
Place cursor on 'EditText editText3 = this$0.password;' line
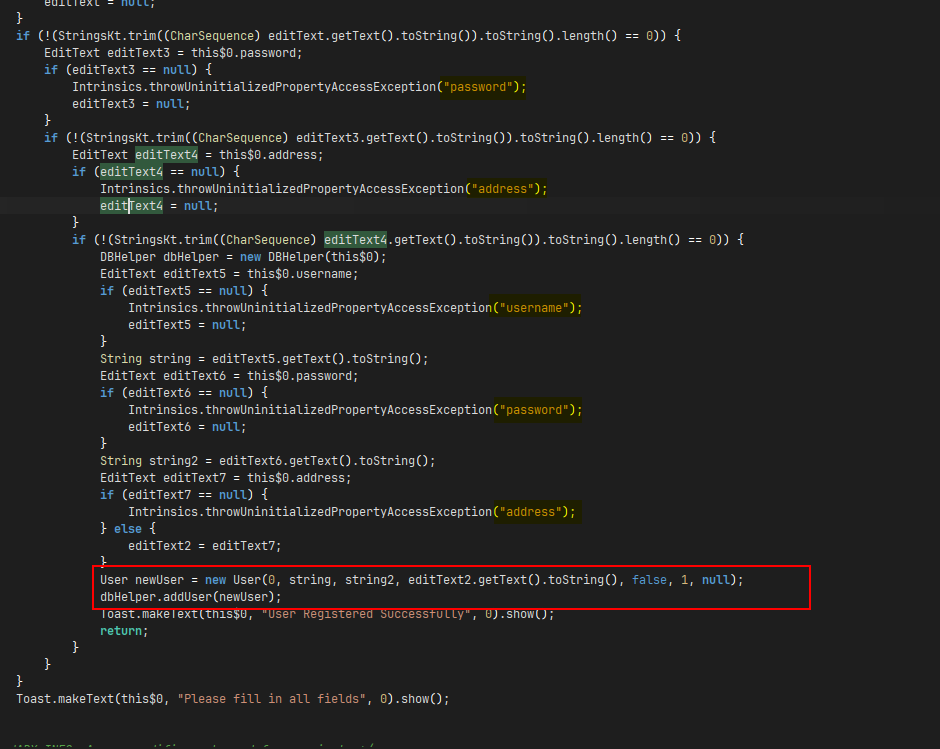click(x=173, y=53)
